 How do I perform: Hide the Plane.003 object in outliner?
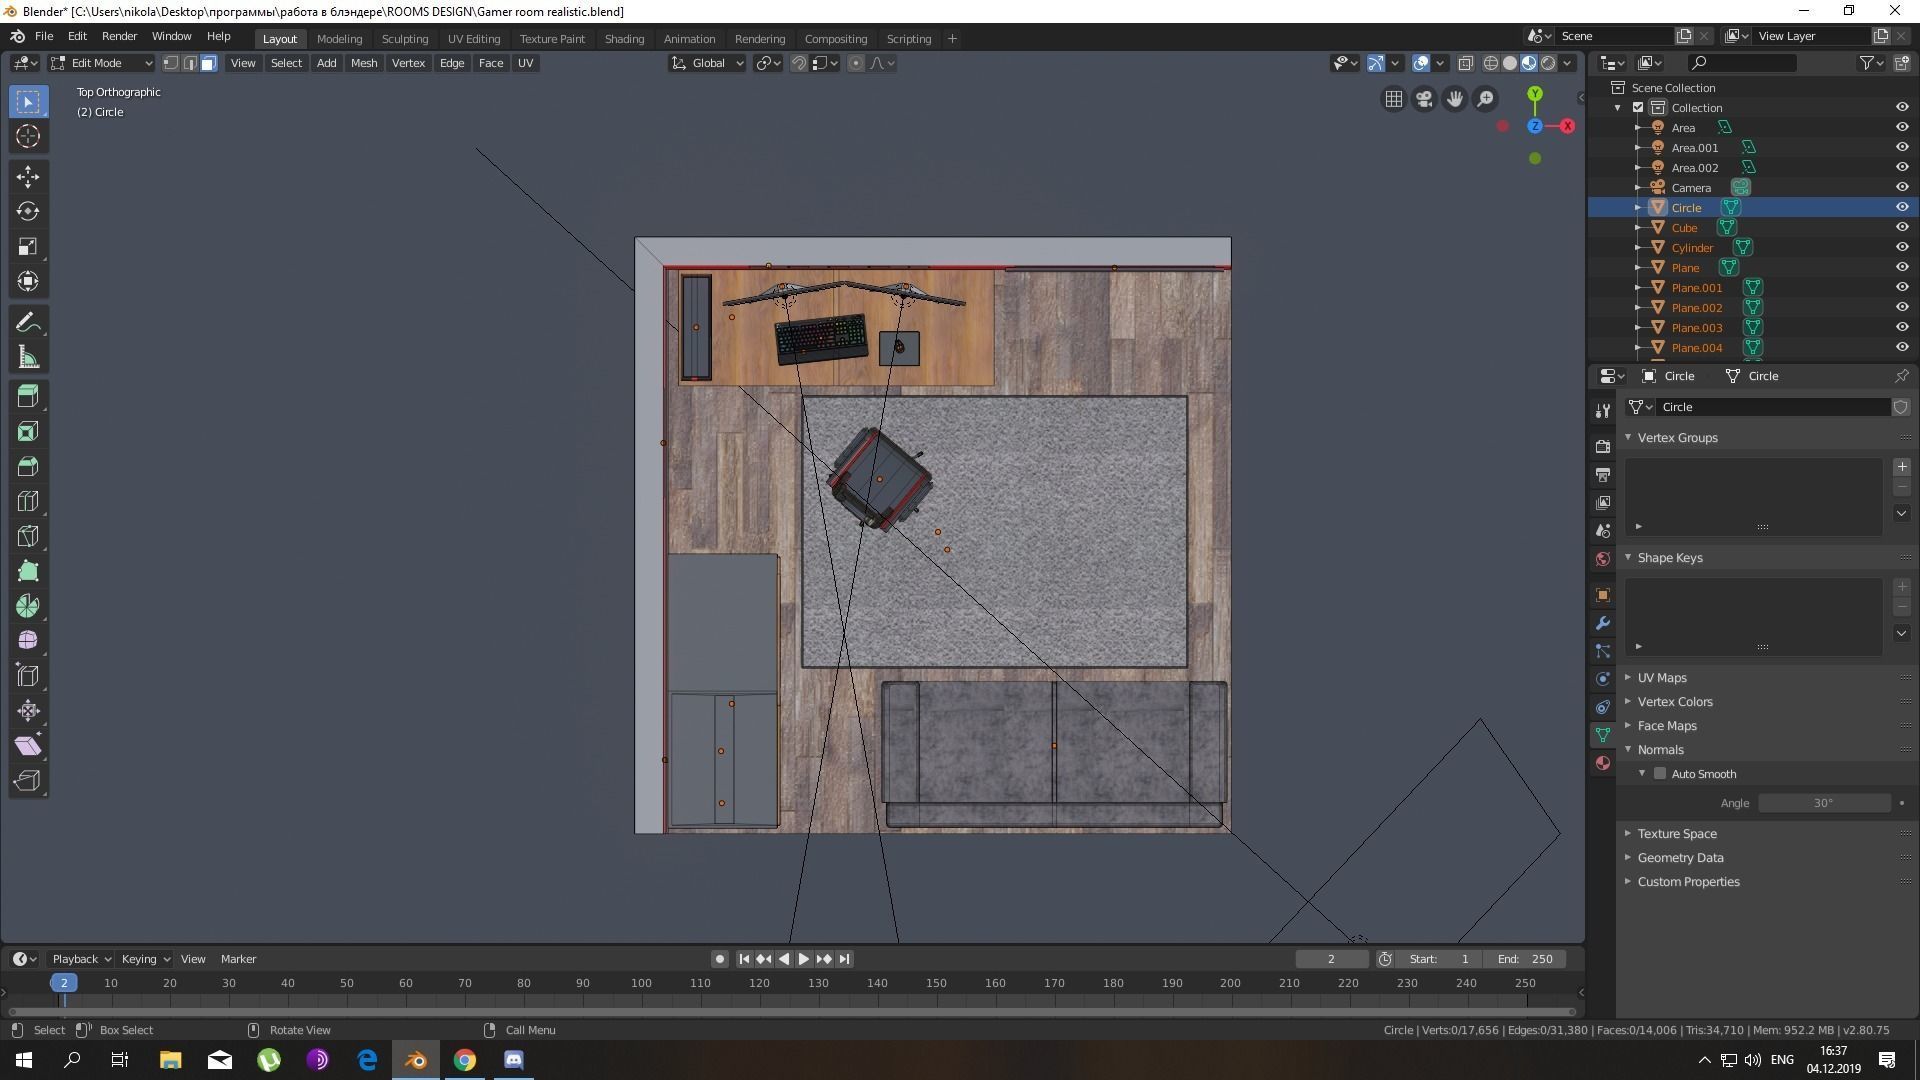coord(1902,327)
